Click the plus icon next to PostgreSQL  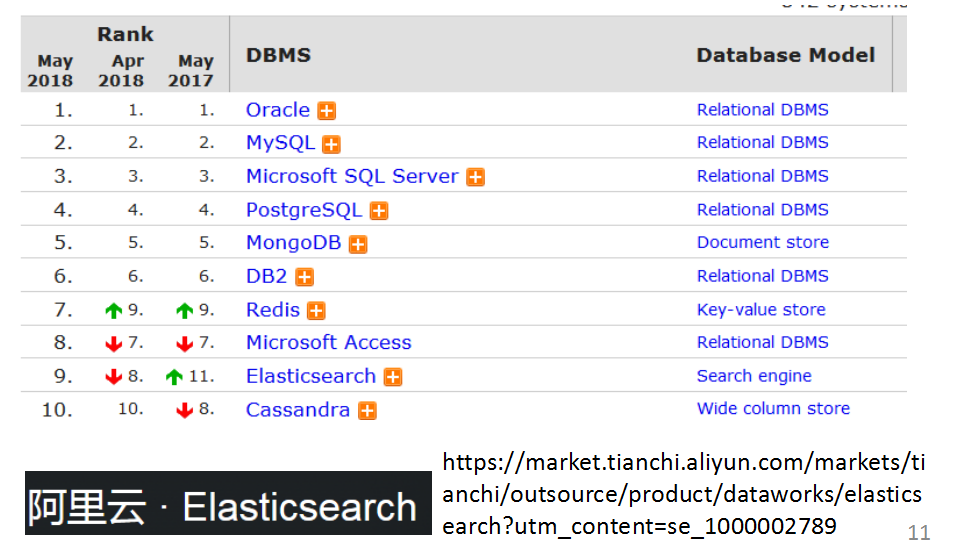[379, 211]
